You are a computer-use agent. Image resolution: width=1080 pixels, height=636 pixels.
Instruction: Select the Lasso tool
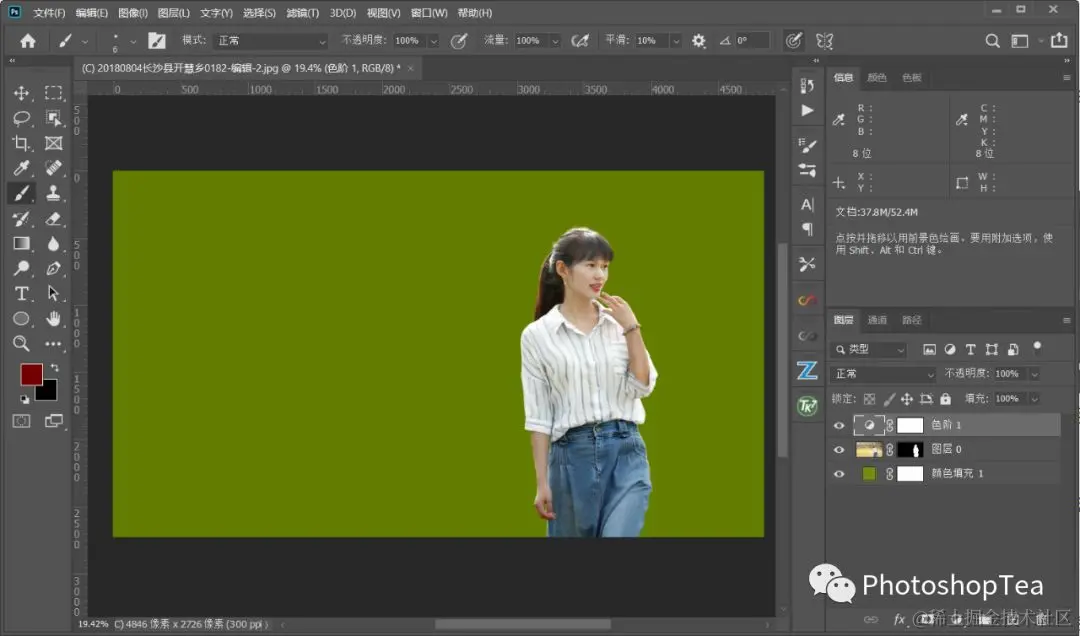click(x=21, y=118)
